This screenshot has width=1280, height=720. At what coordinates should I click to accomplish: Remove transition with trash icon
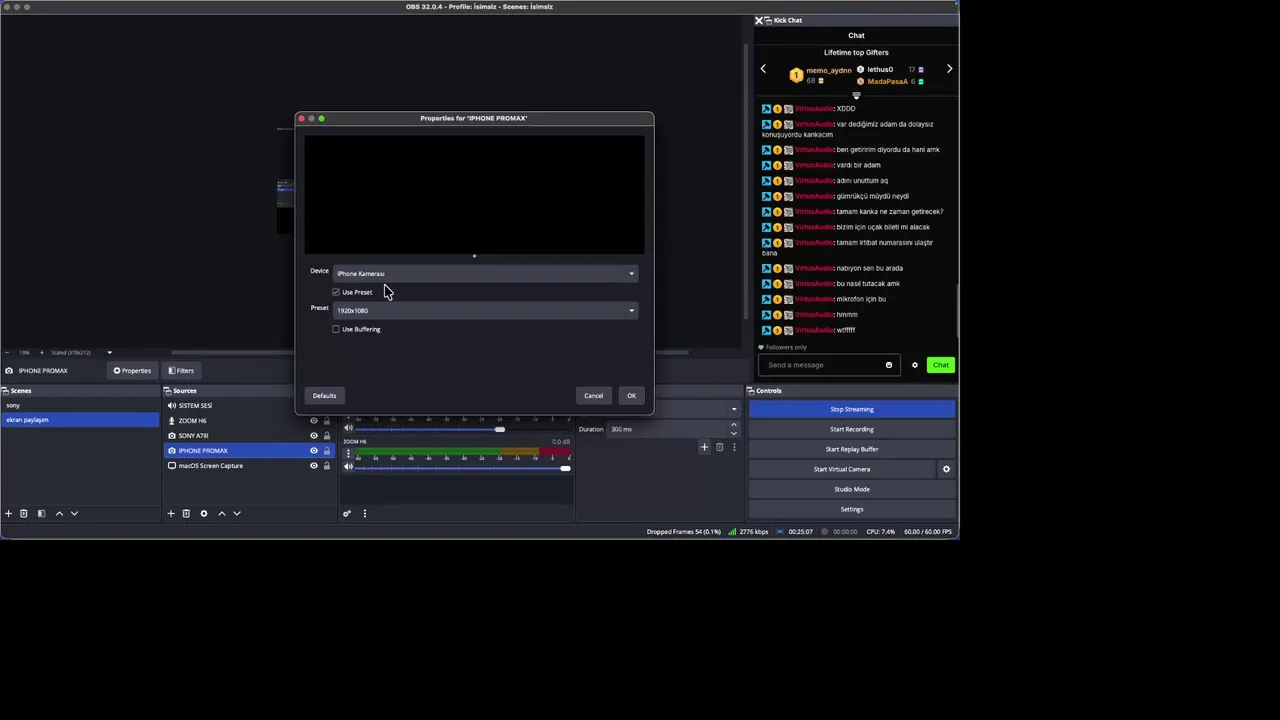[719, 447]
